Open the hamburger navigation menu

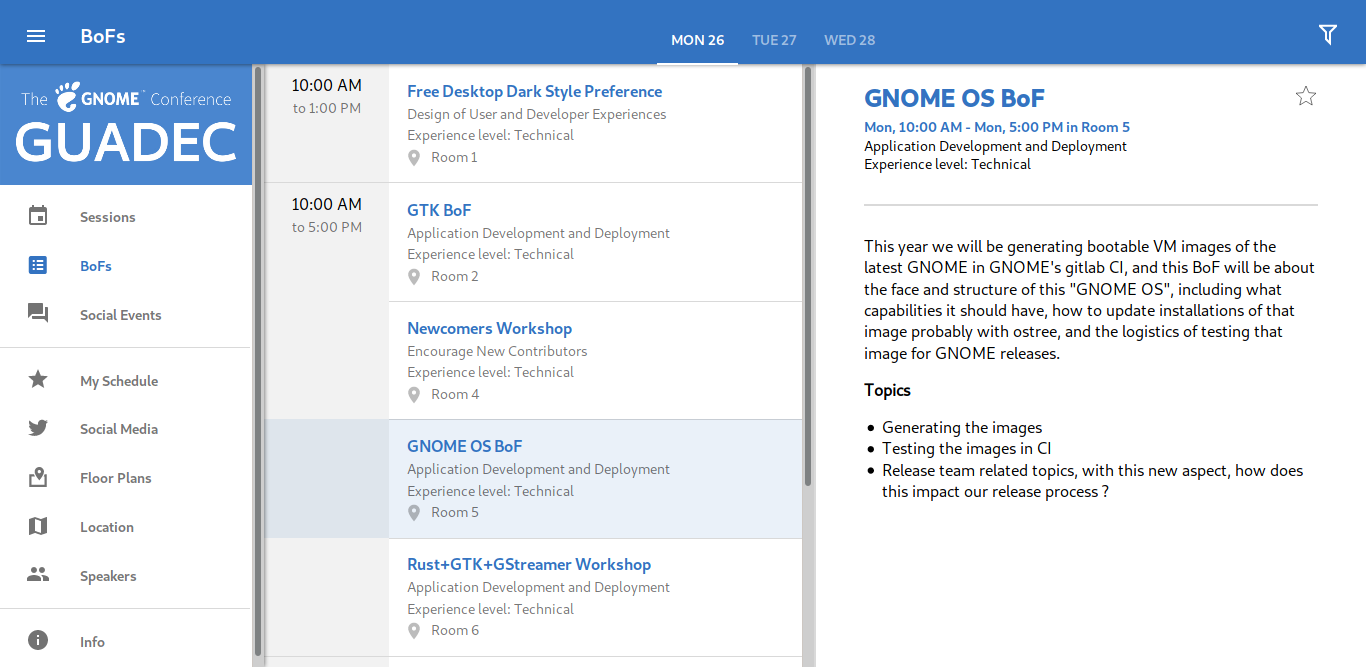(36, 36)
